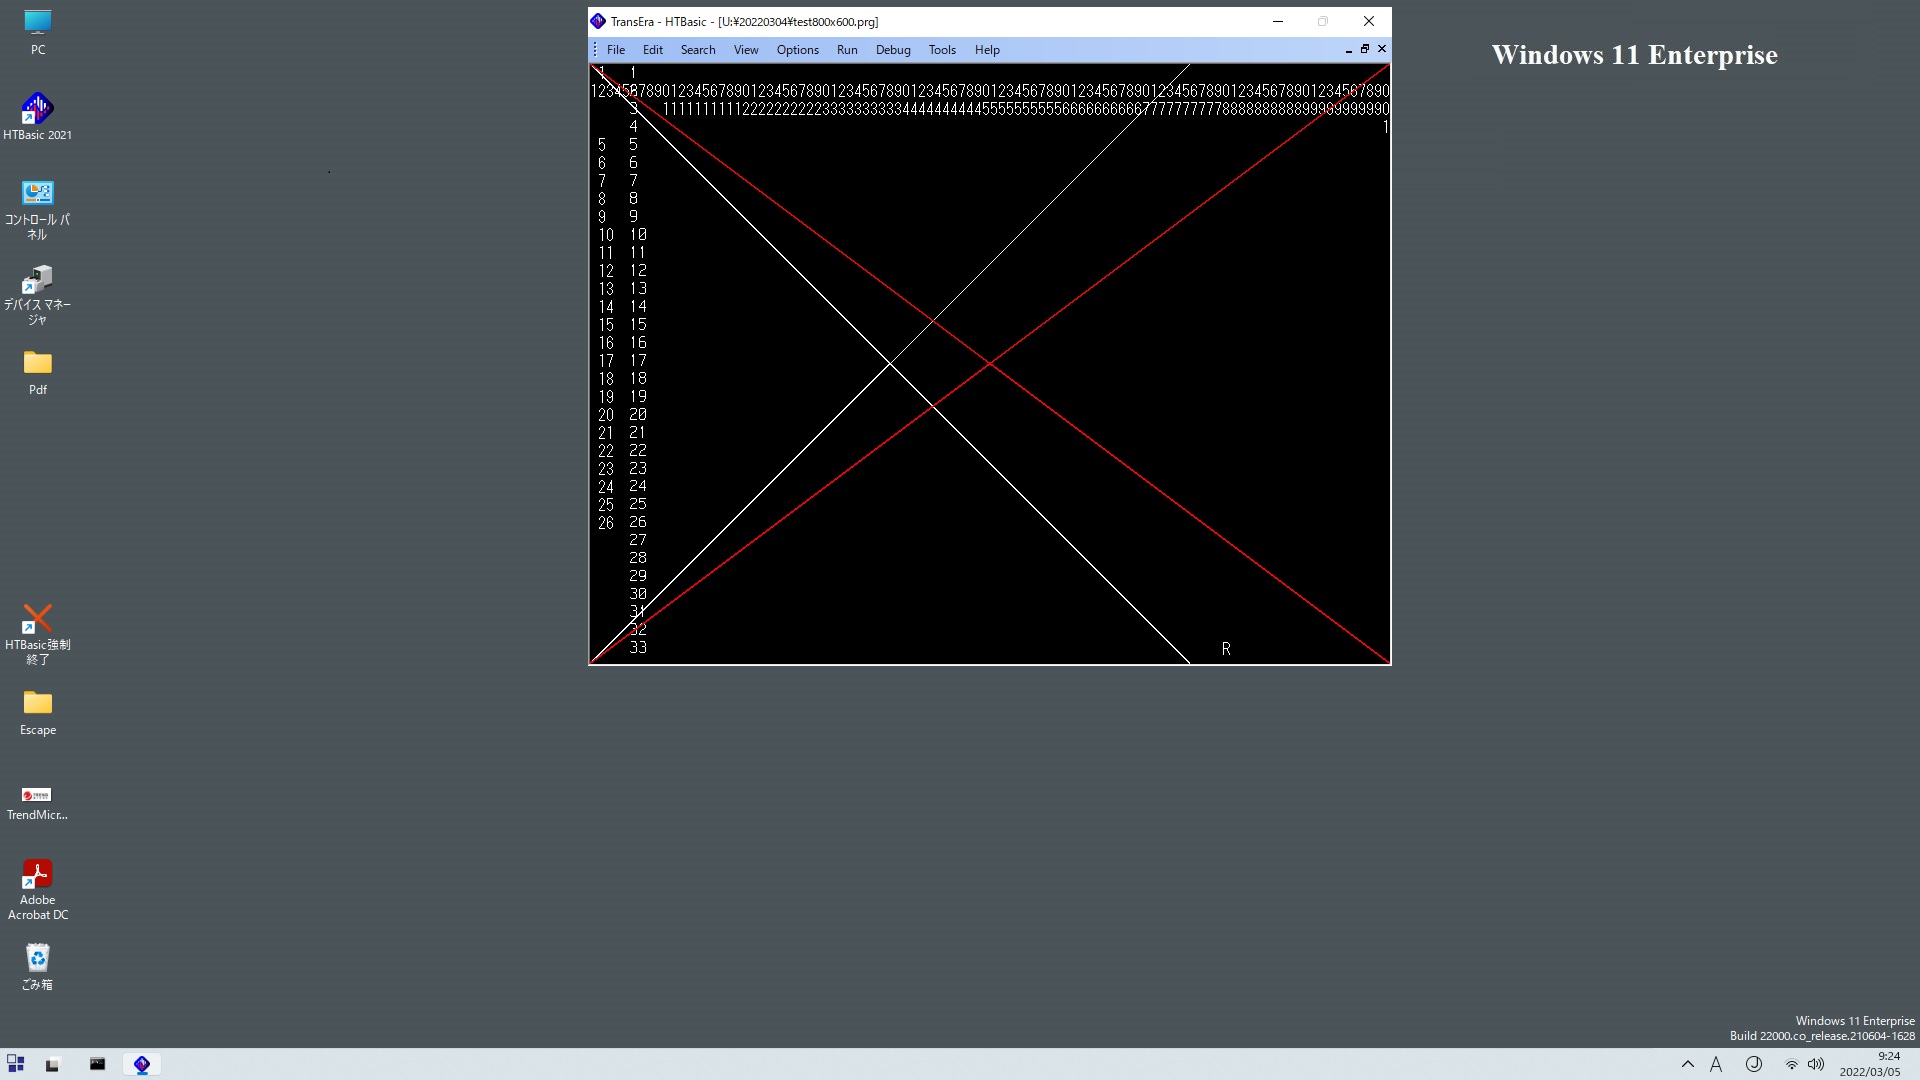Select the HTBasic強制終了 desktop shortcut
The width and height of the screenshot is (1920, 1080).
(38, 635)
